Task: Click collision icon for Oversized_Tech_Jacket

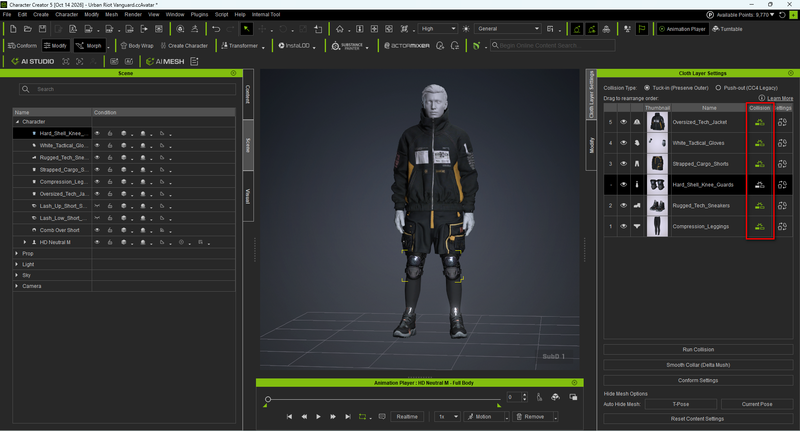Action: click(760, 122)
